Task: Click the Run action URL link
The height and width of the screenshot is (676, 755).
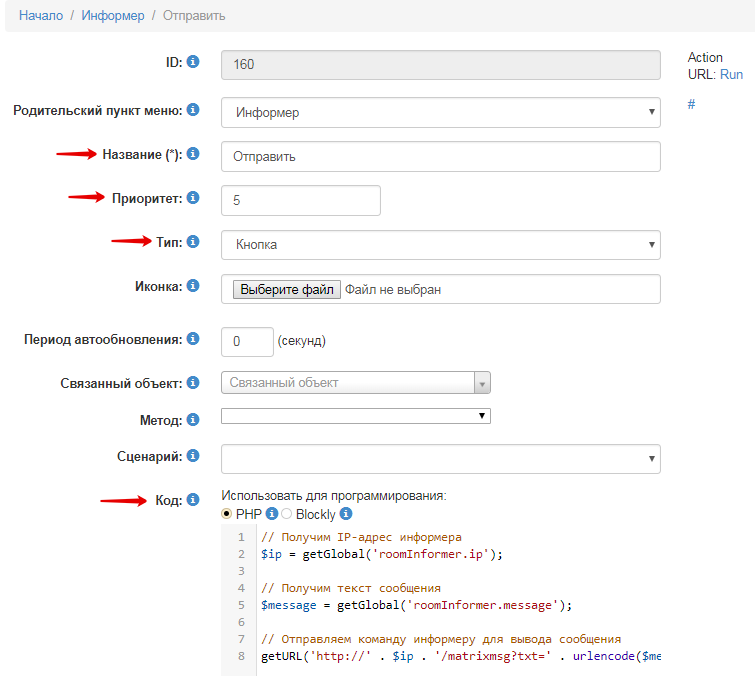Action: click(x=731, y=75)
